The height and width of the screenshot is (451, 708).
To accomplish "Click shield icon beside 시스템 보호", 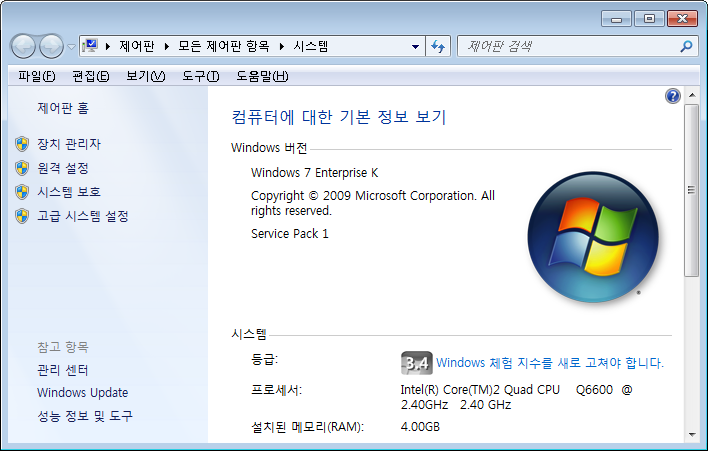I will pyautogui.click(x=22, y=192).
